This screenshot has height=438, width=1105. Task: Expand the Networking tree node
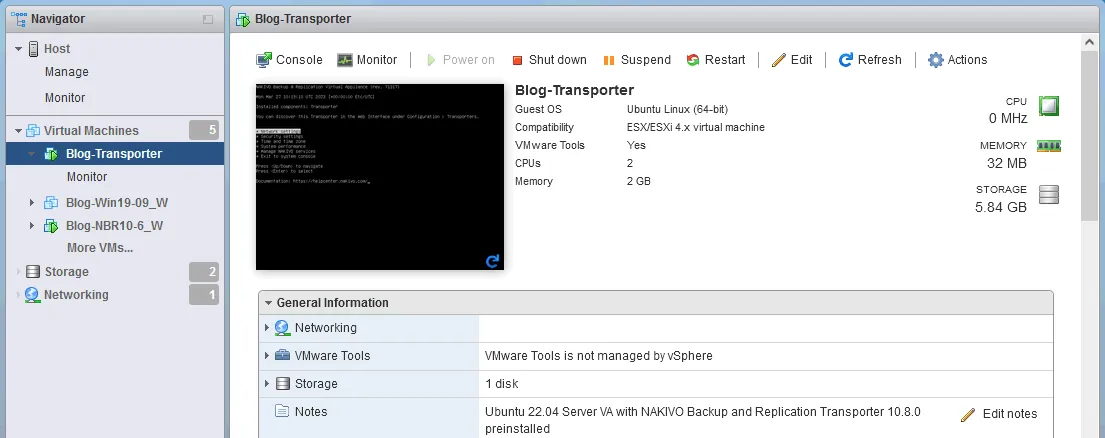(18, 295)
